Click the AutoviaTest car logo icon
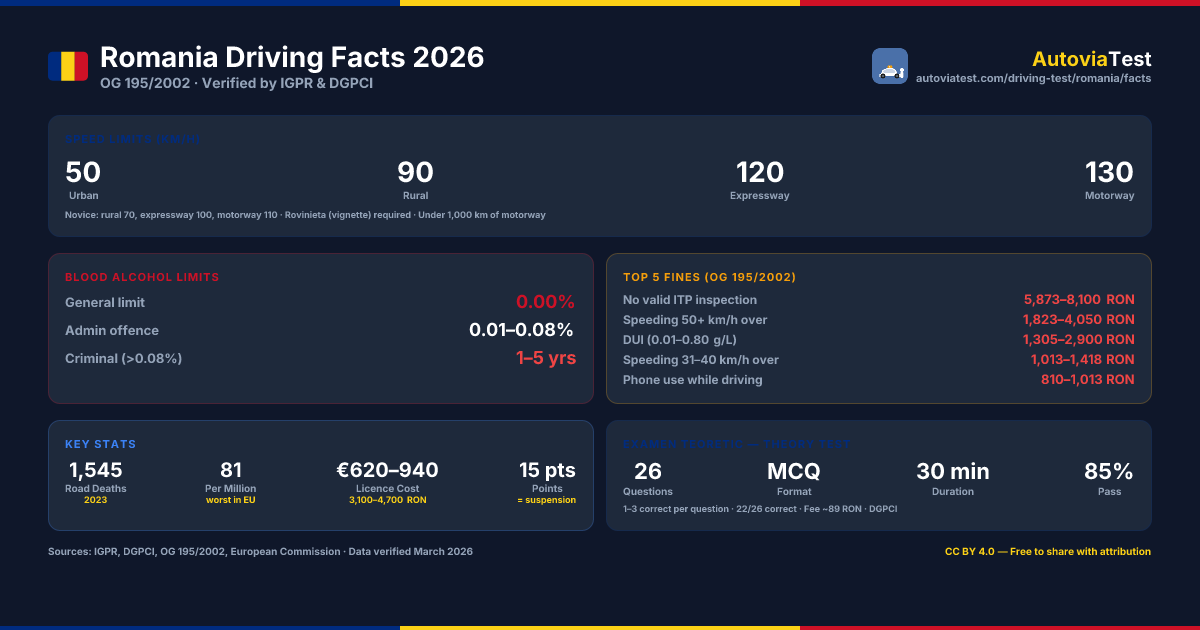The width and height of the screenshot is (1200, 630). (x=890, y=66)
